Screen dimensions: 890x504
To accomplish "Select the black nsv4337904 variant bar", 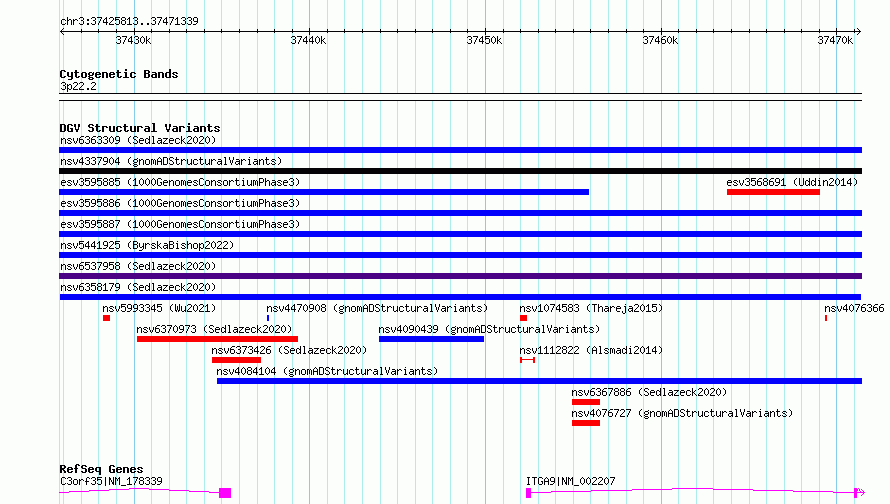I will (460, 171).
